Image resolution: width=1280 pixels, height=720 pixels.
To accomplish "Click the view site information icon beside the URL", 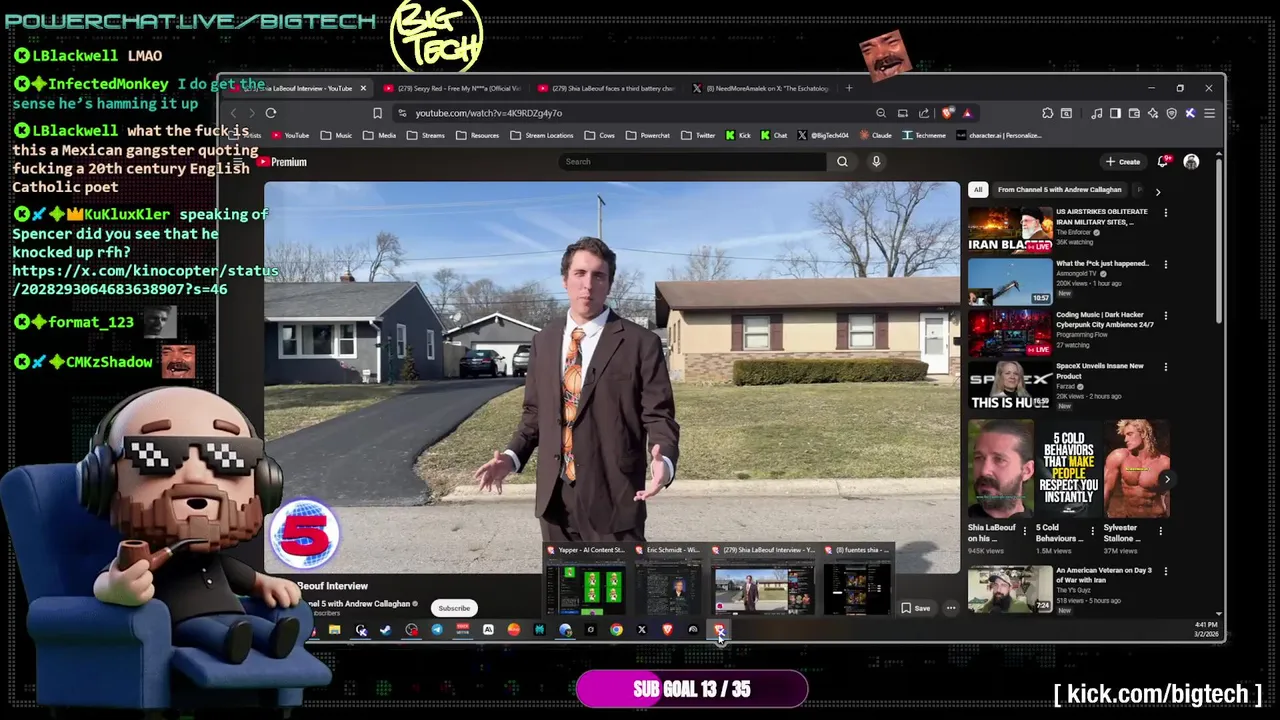I will [402, 113].
